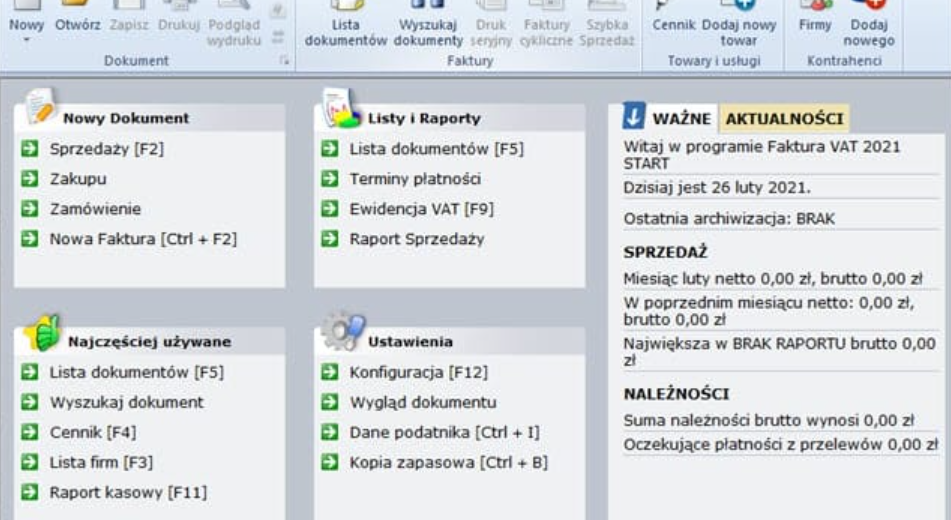Open the Zamówienie new document link
The image size is (951, 520).
pyautogui.click(x=95, y=209)
